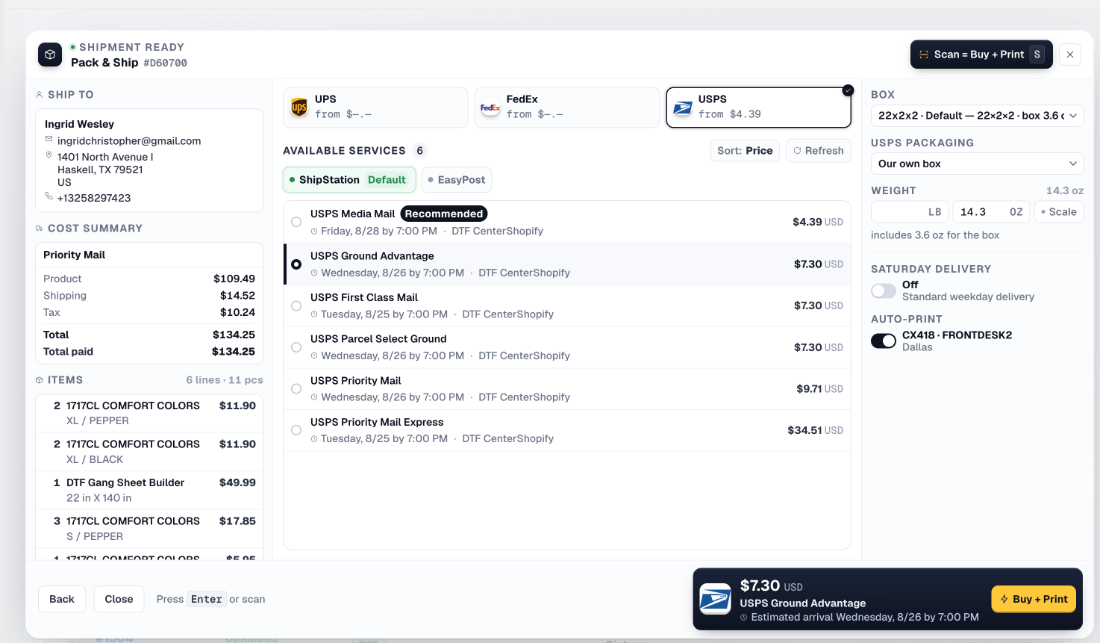Click the Cost Summary header icon
This screenshot has height=643, width=1100.
39,229
